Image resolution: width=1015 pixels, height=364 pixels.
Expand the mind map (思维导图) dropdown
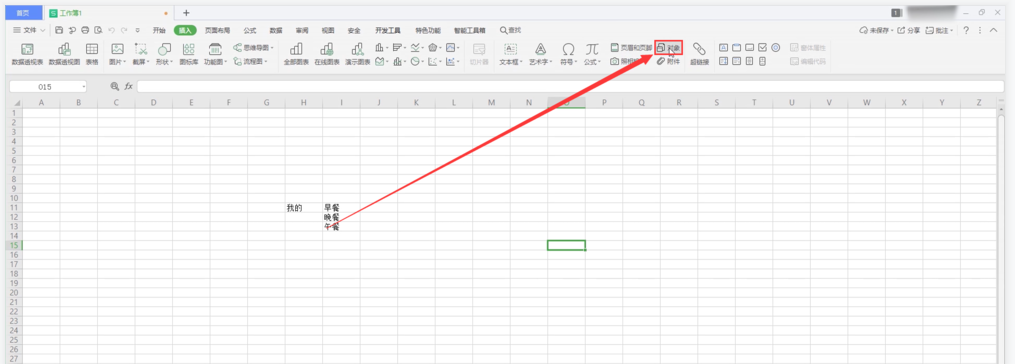click(254, 48)
